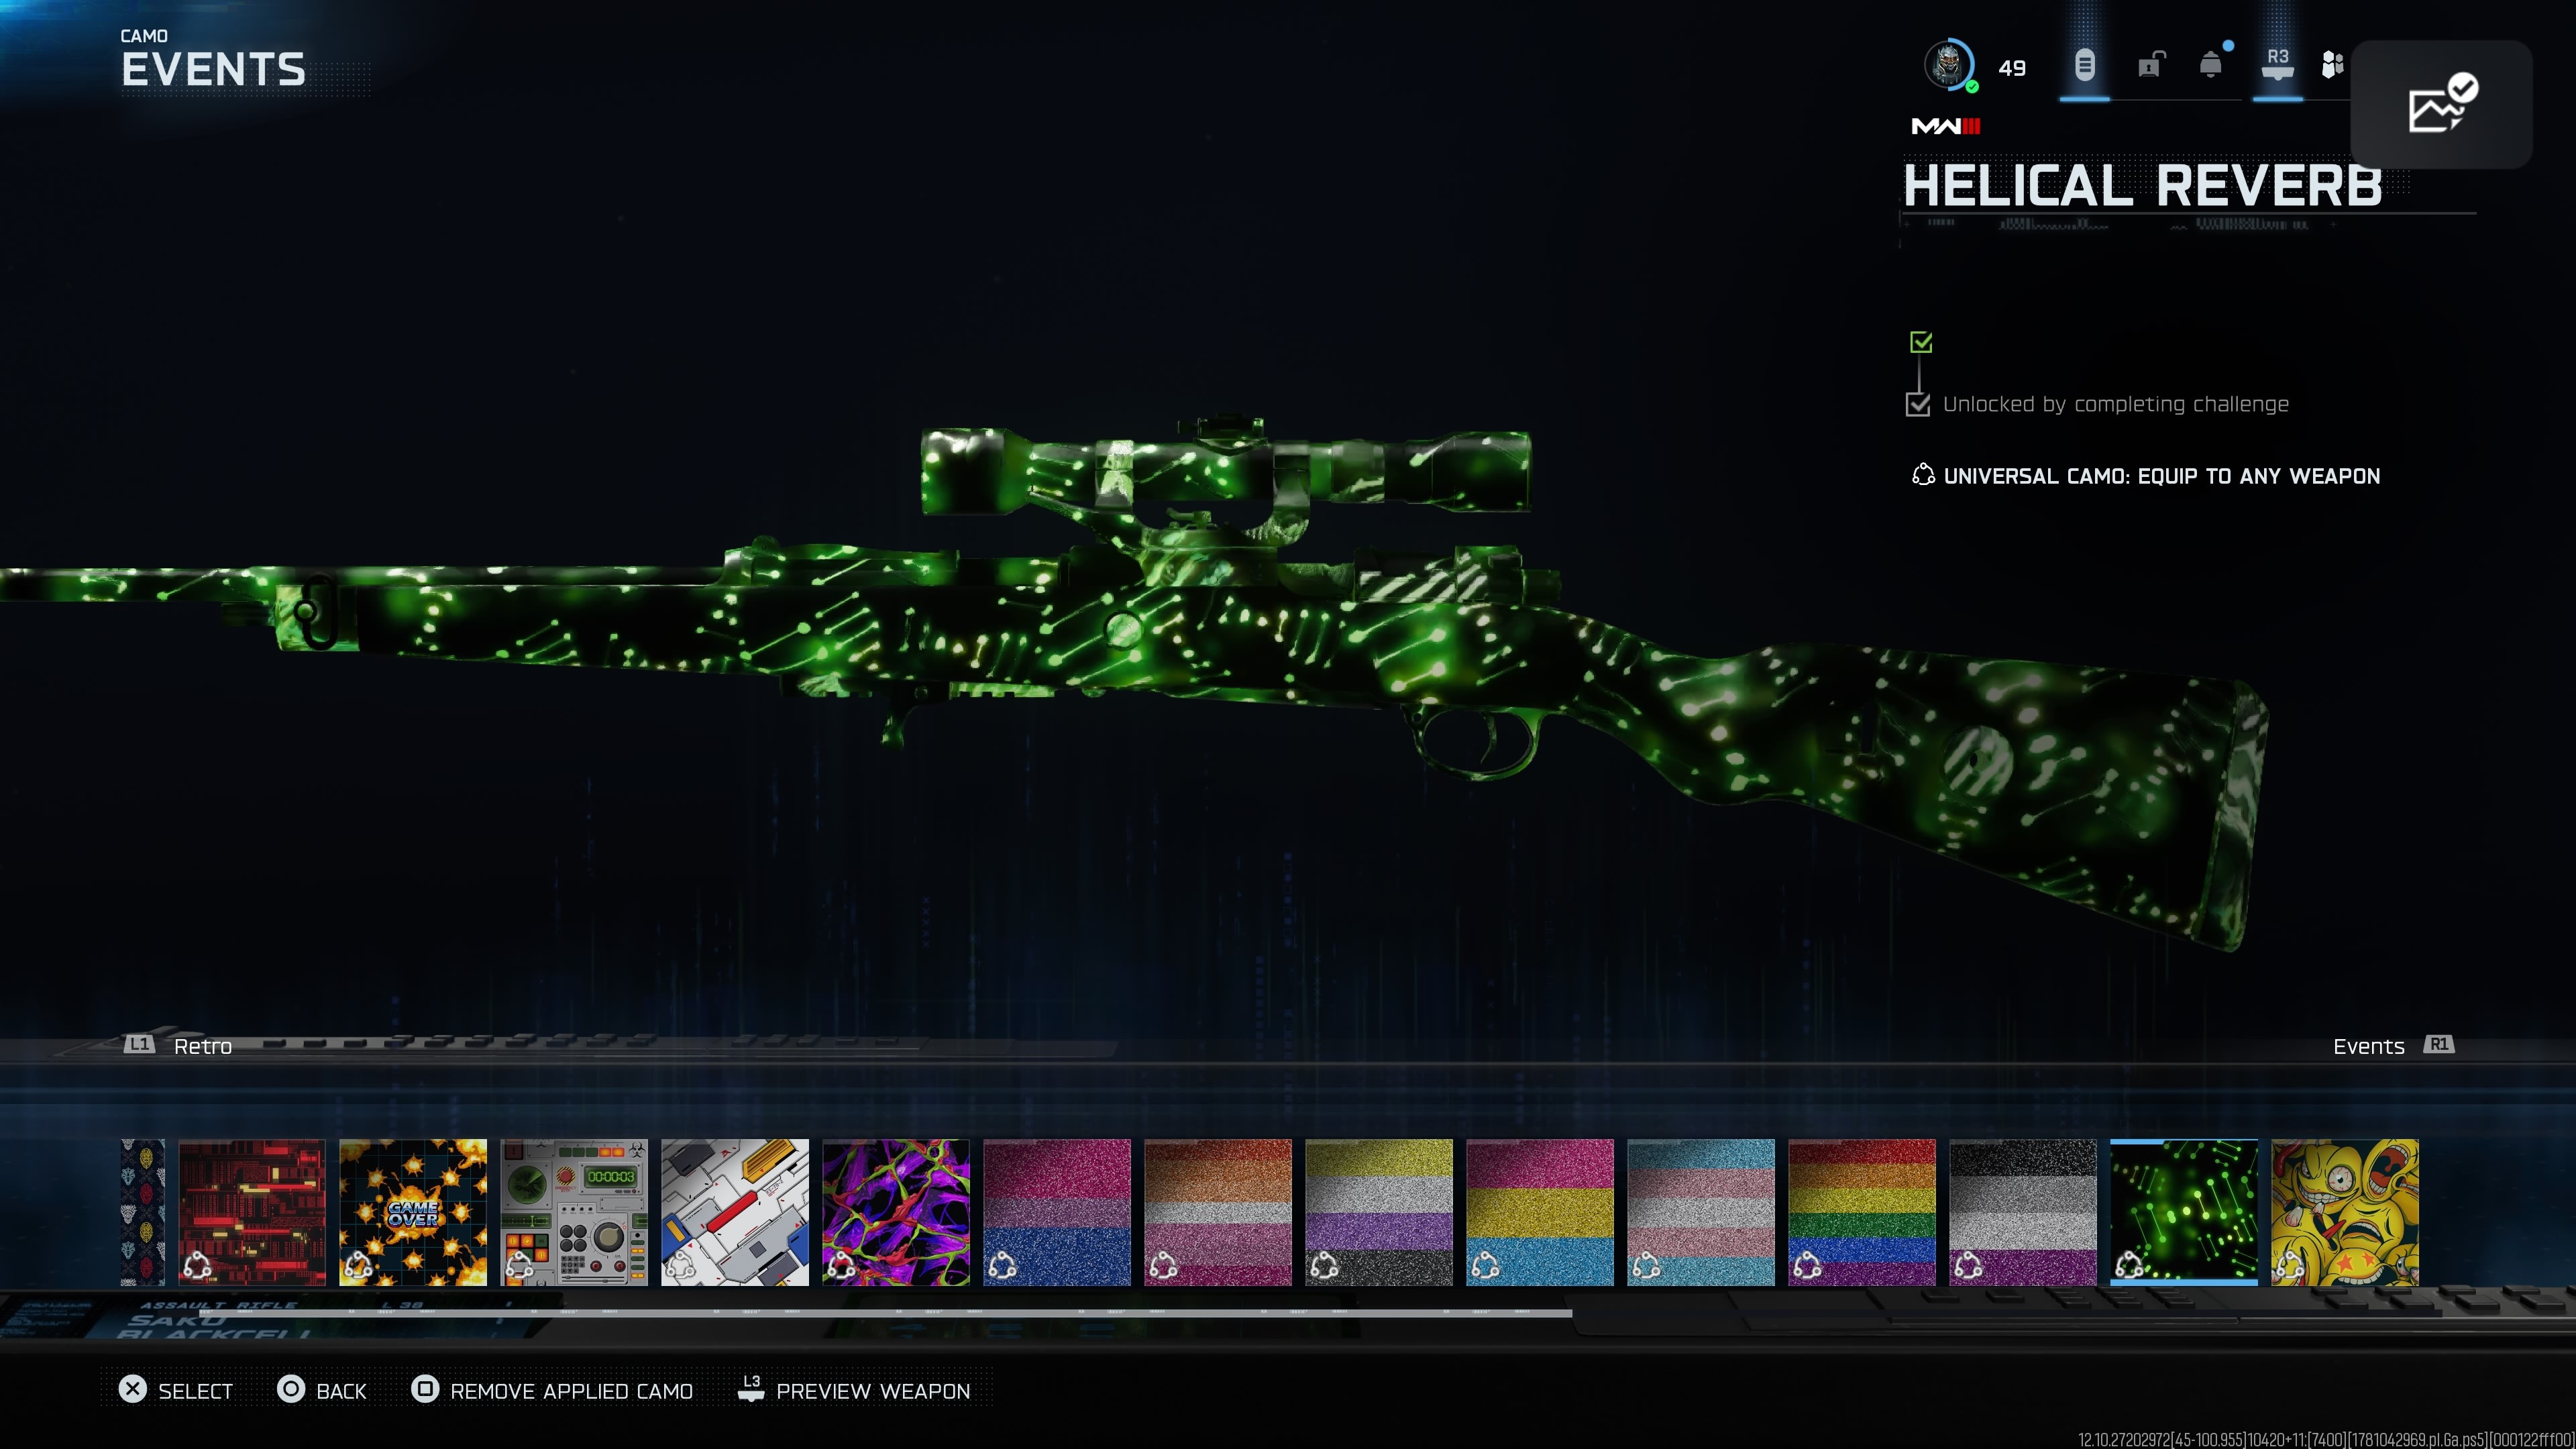Choose the green Helical Reverb camo tile

coord(2184,1212)
